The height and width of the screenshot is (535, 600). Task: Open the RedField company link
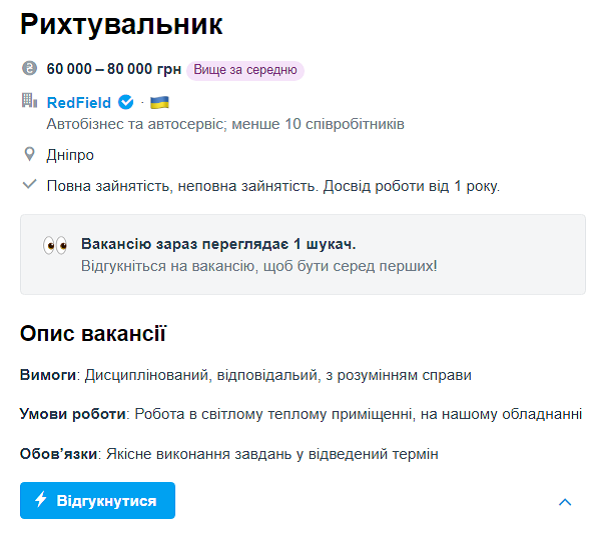coord(79,102)
